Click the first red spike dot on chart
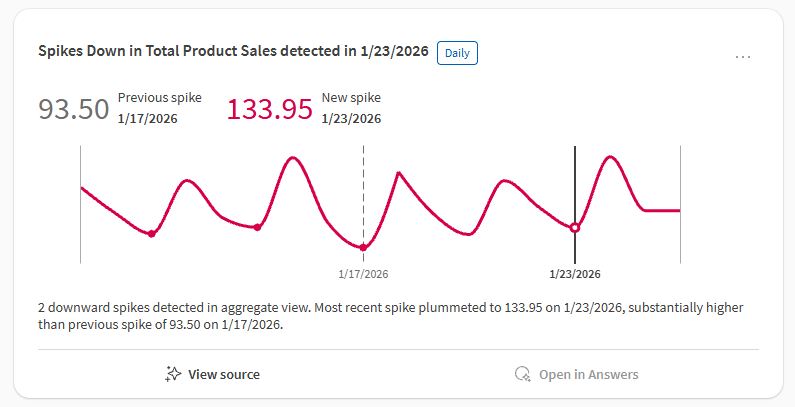This screenshot has height=407, width=795. pyautogui.click(x=151, y=234)
